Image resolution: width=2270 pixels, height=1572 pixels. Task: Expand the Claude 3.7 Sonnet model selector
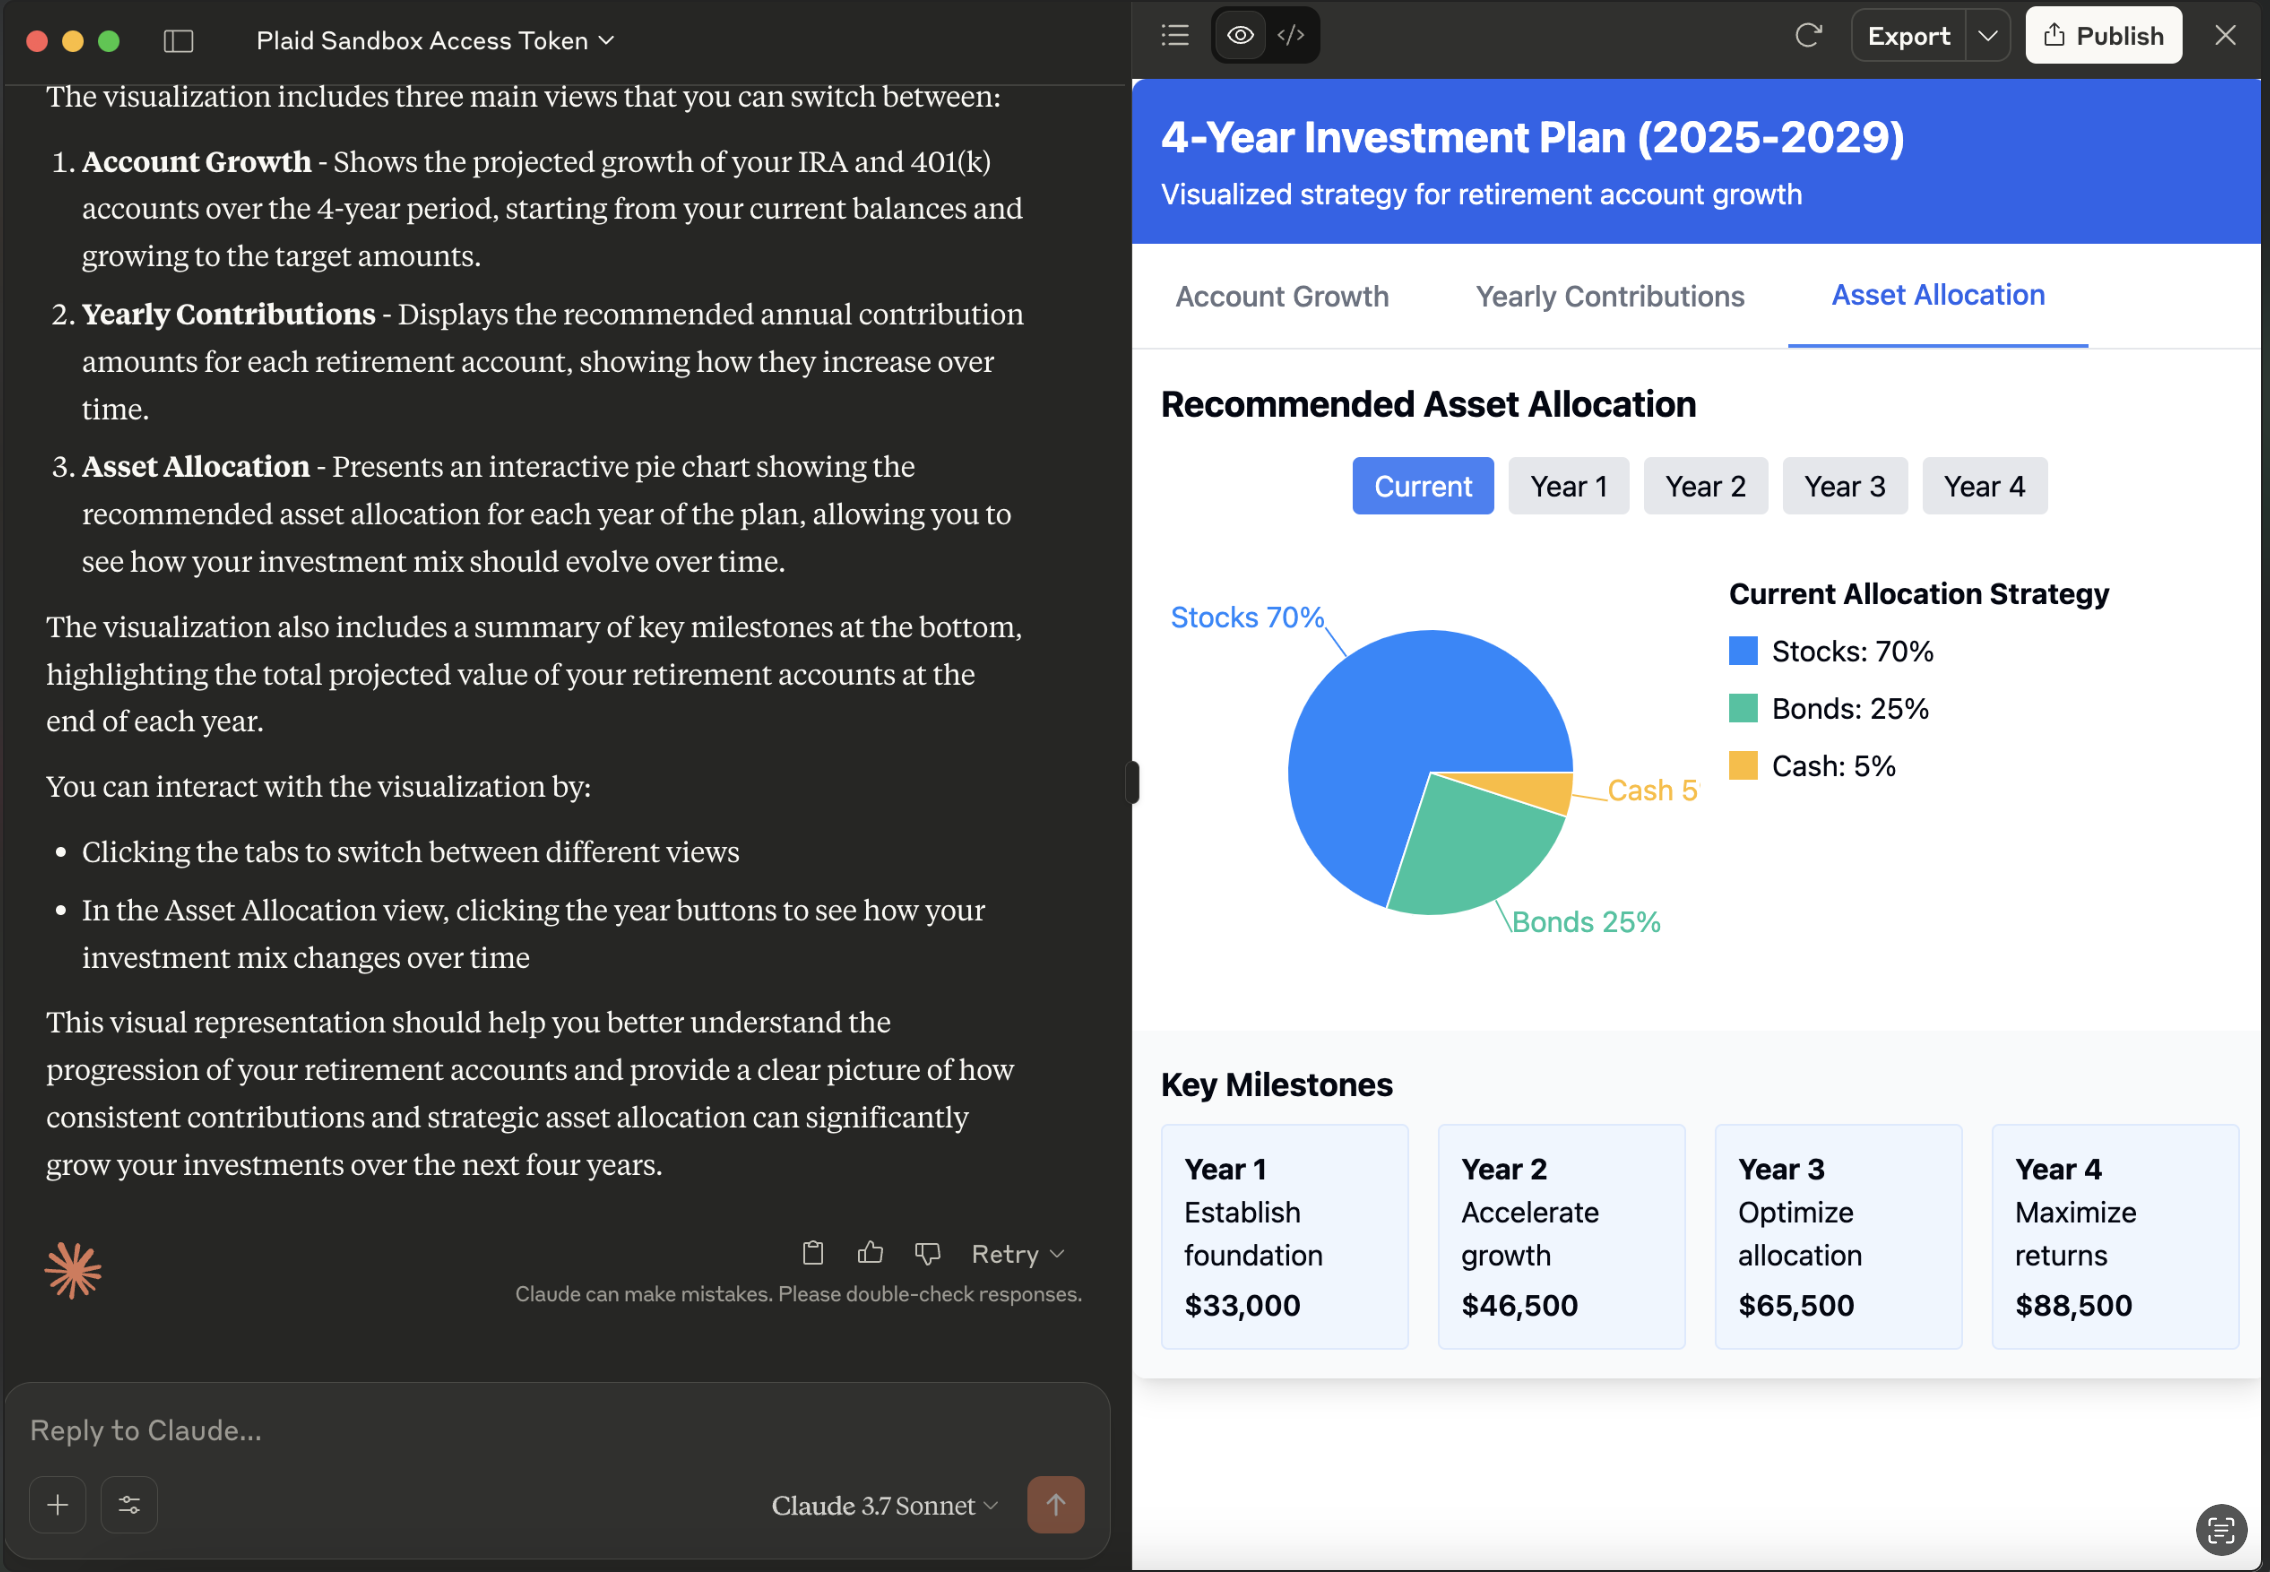pyautogui.click(x=884, y=1505)
